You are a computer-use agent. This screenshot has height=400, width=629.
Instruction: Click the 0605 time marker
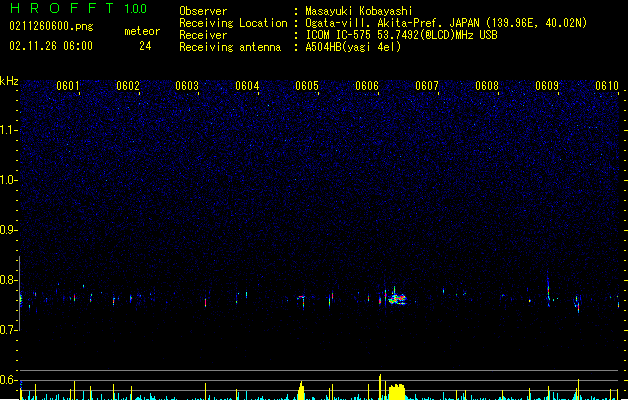pos(307,86)
